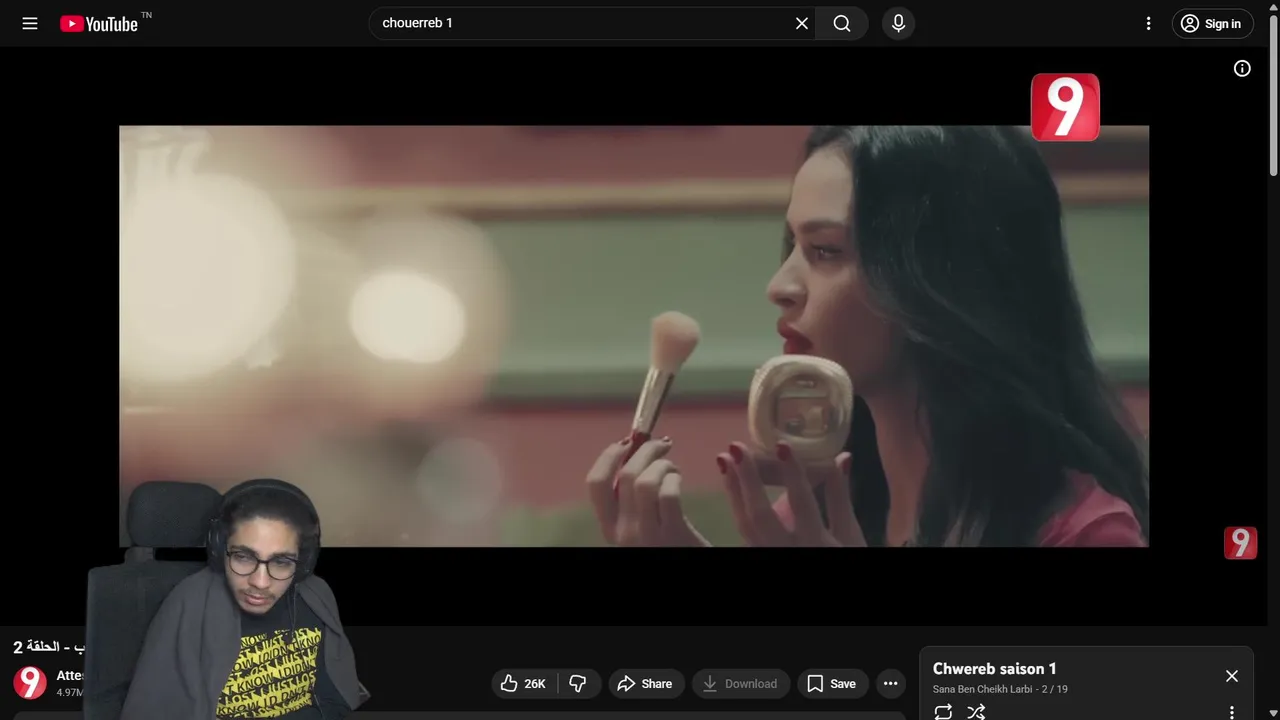The width and height of the screenshot is (1280, 720).
Task: Click the Sign in button
Action: [1212, 24]
